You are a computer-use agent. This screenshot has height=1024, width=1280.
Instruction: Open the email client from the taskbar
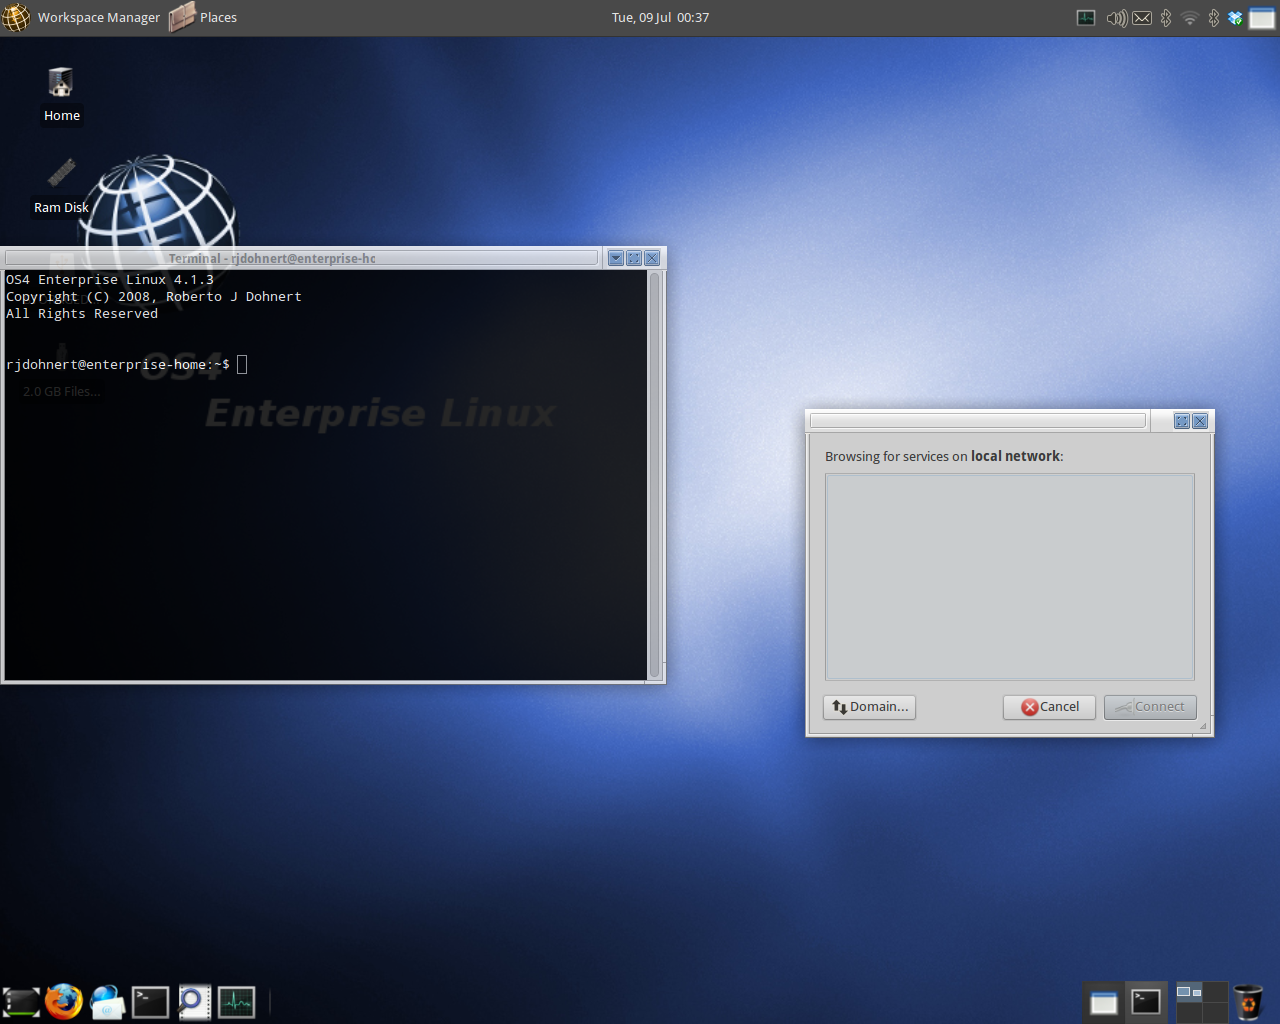pyautogui.click(x=107, y=1001)
